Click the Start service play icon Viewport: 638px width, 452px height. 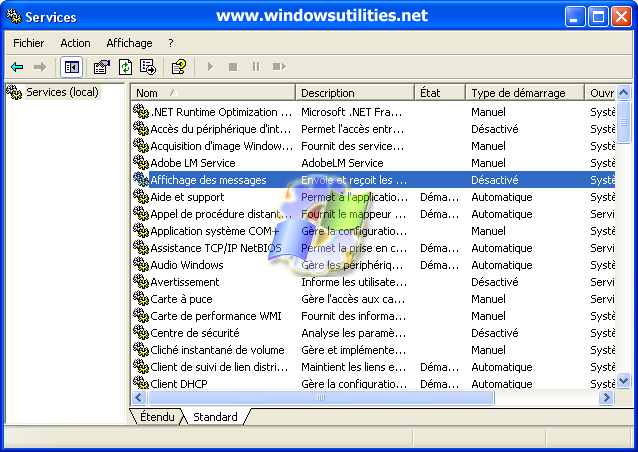click(210, 67)
